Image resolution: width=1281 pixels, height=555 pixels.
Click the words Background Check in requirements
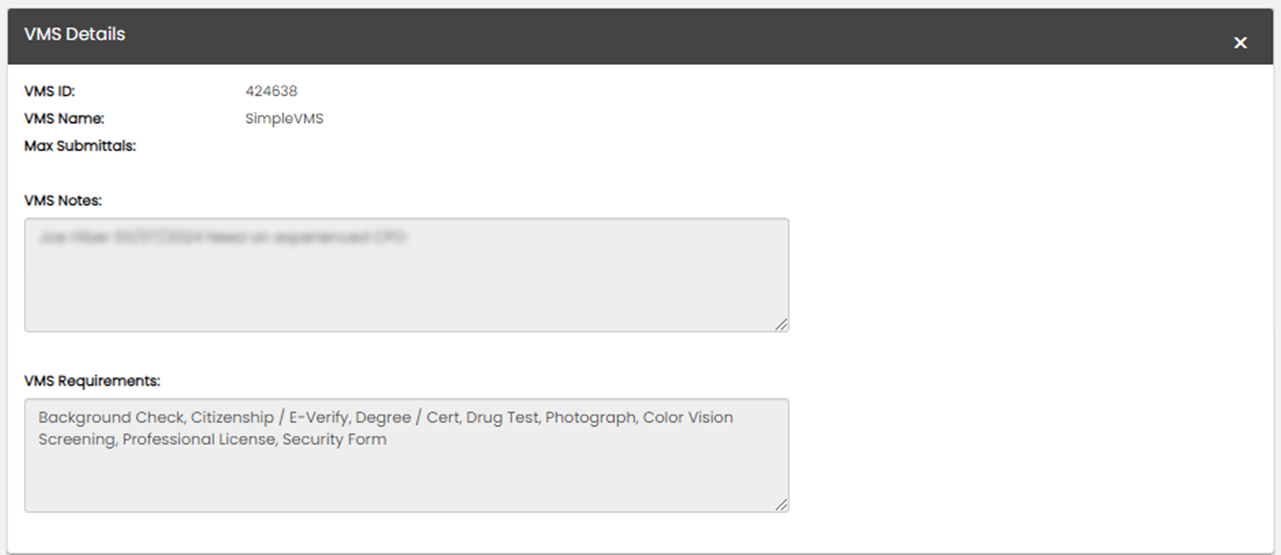[x=110, y=417]
